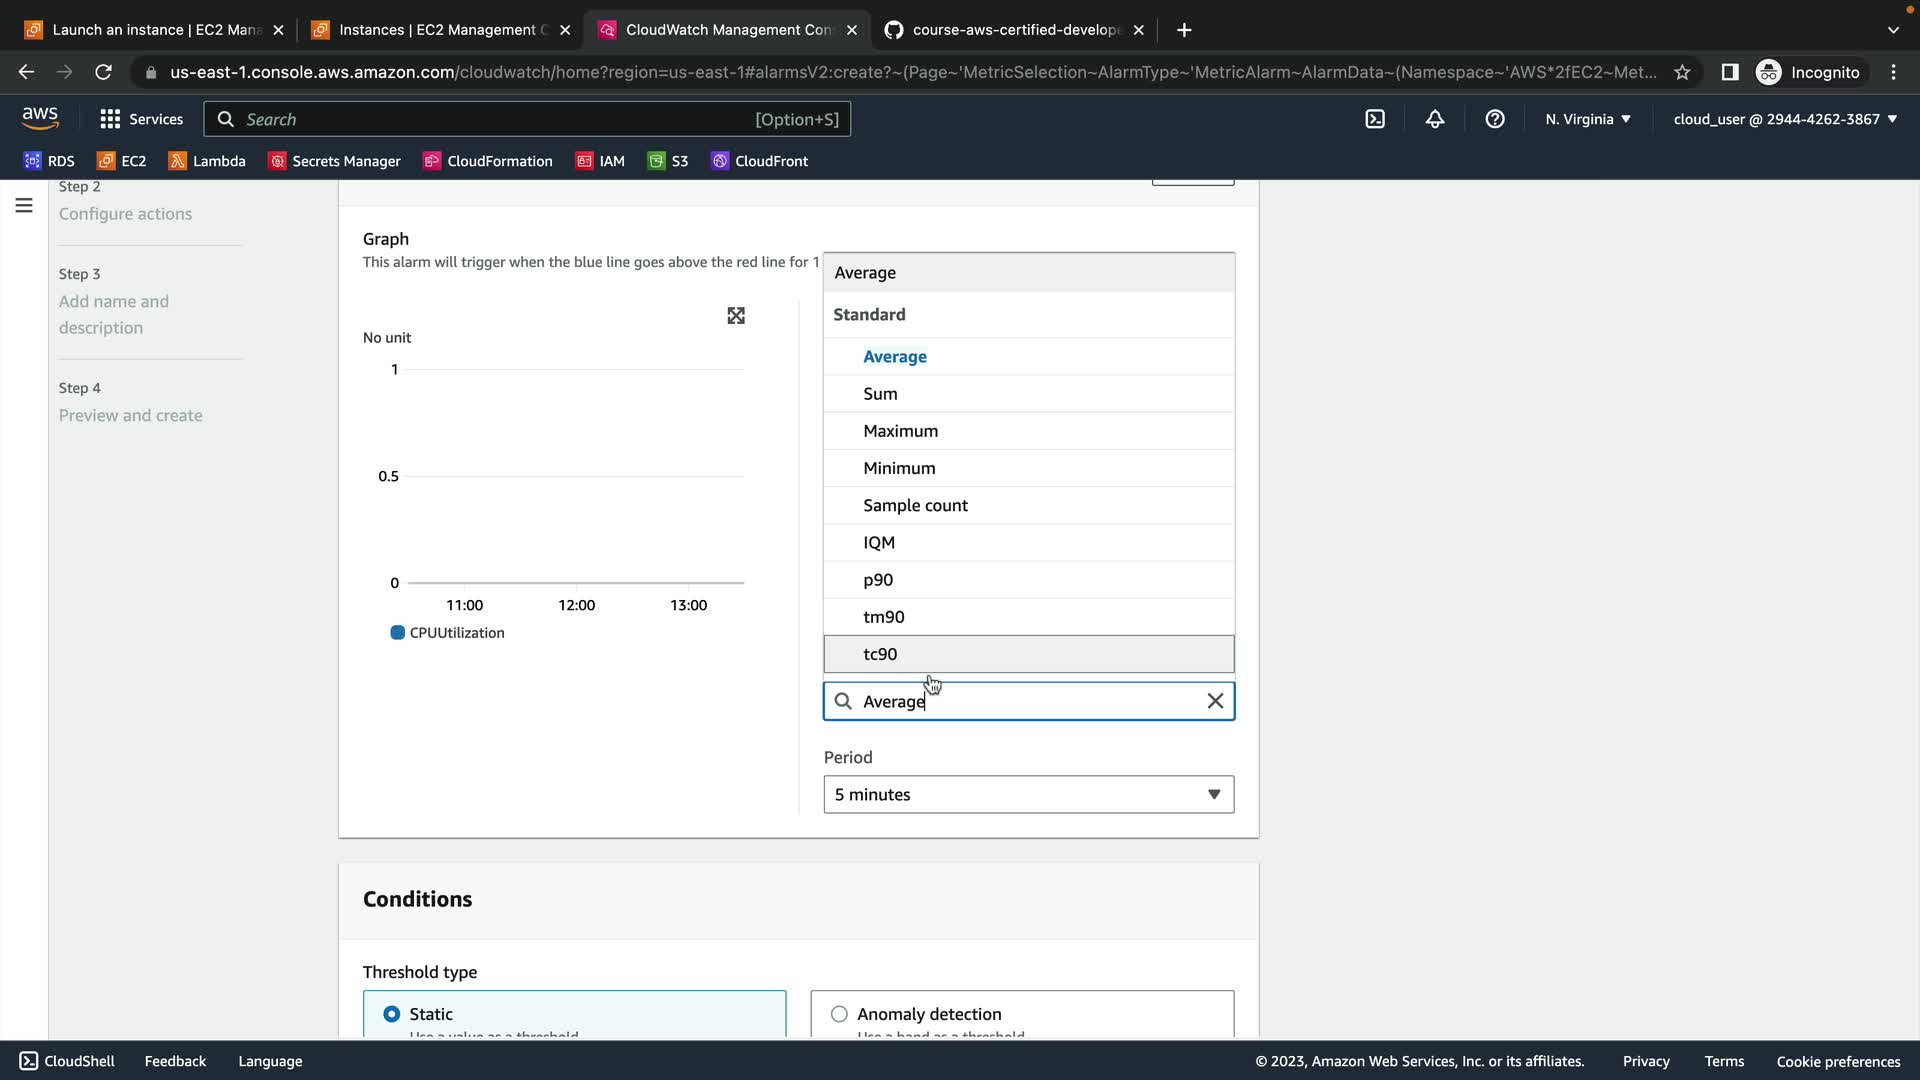This screenshot has height=1080, width=1920.
Task: Open the N. Virginia region selector
Action: (x=1587, y=119)
